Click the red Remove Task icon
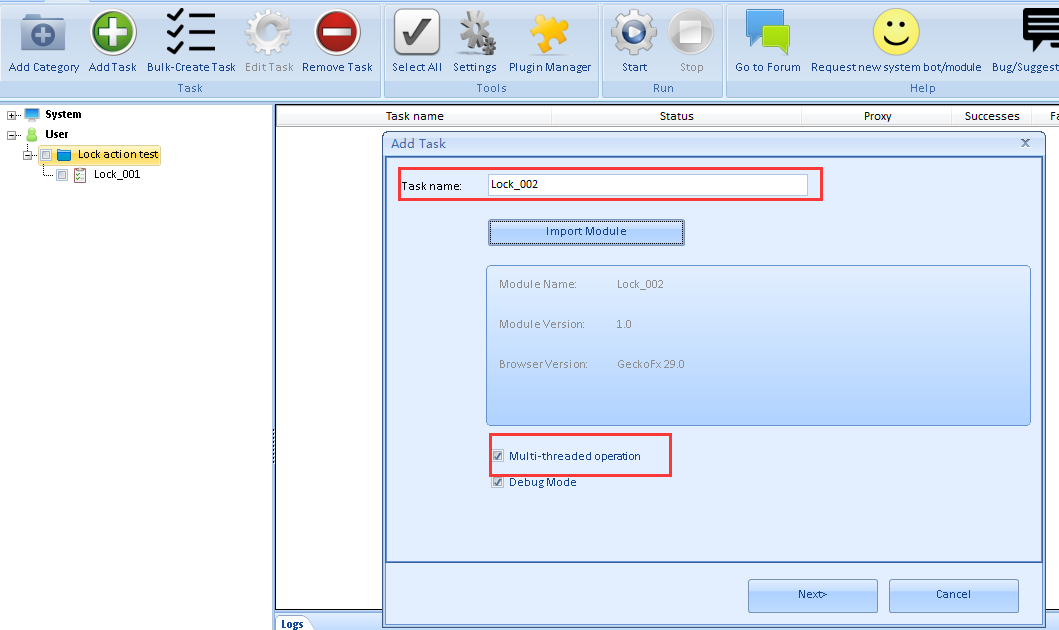1059x630 pixels. (x=337, y=34)
